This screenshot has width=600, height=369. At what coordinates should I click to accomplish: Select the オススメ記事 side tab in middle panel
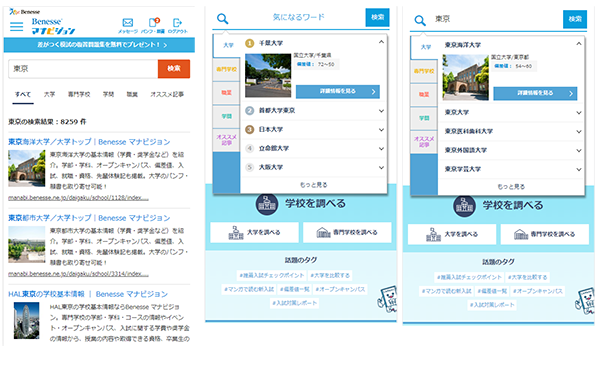[227, 140]
